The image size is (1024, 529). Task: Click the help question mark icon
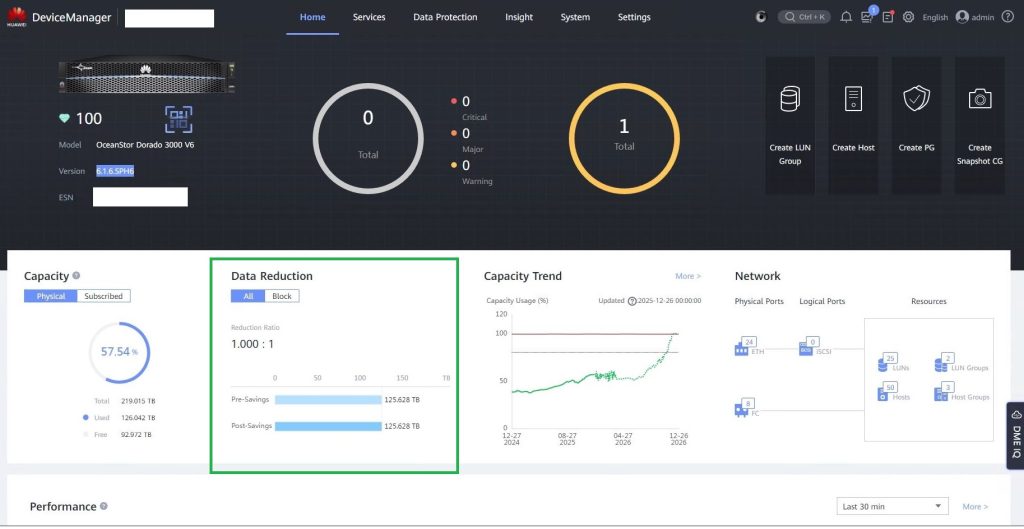coord(1007,17)
